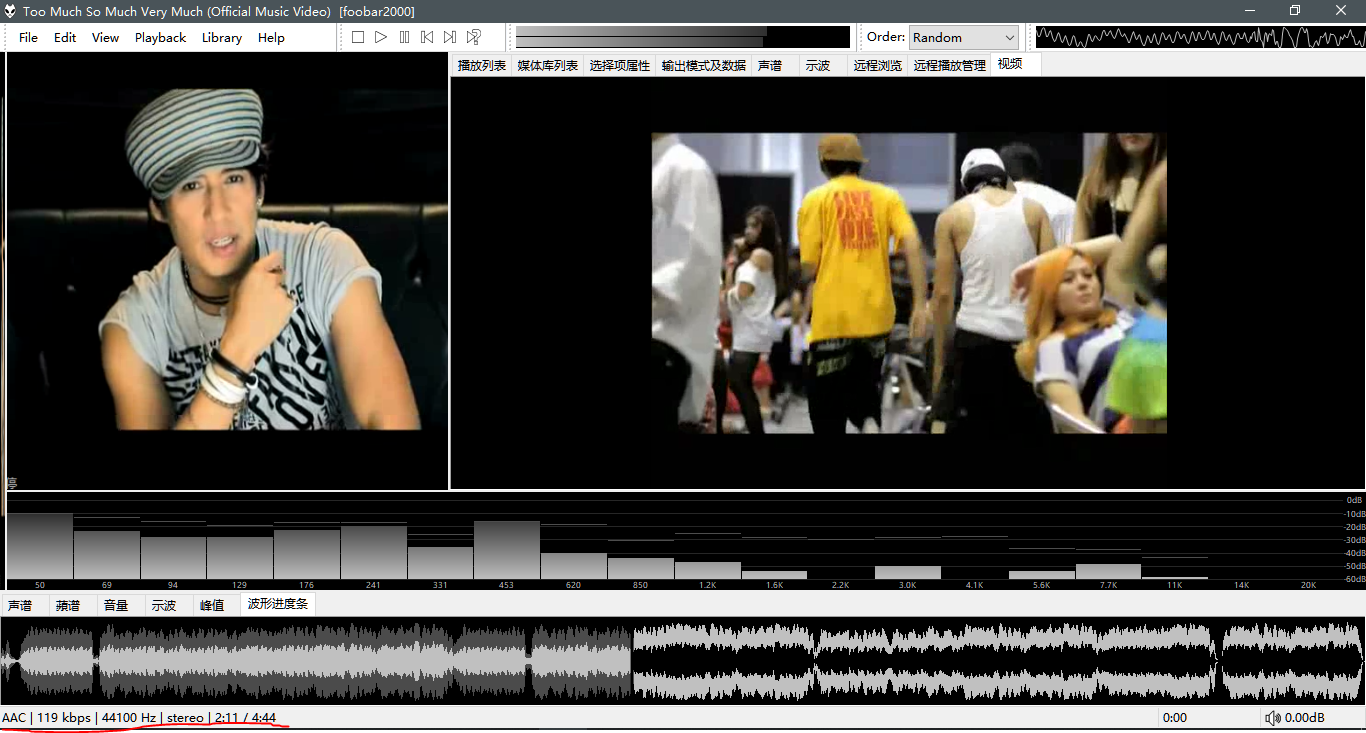Image resolution: width=1366 pixels, height=733 pixels.
Task: Click the foobar2000 alien icon in title bar
Action: click(x=10, y=11)
